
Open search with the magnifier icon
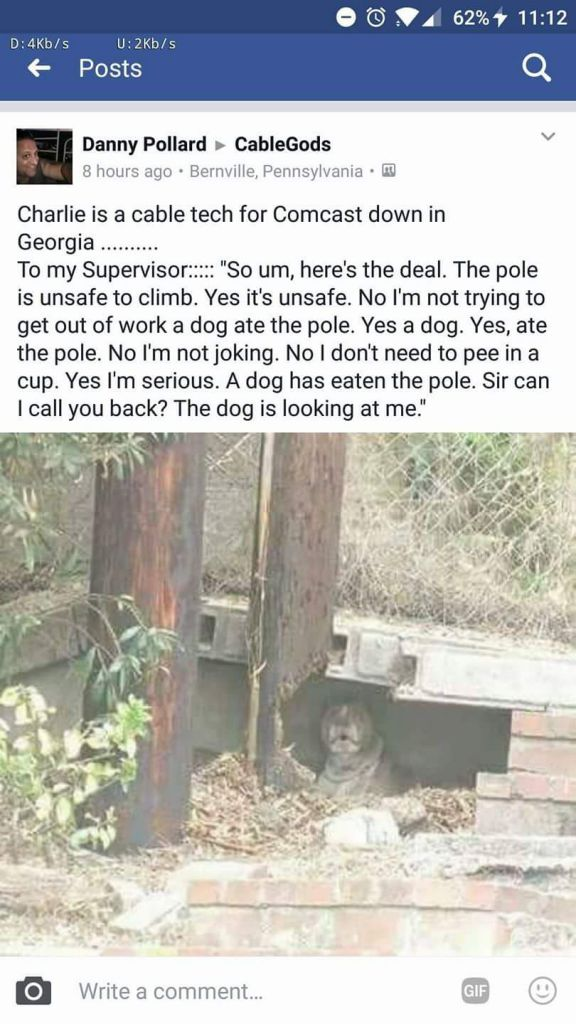[537, 68]
